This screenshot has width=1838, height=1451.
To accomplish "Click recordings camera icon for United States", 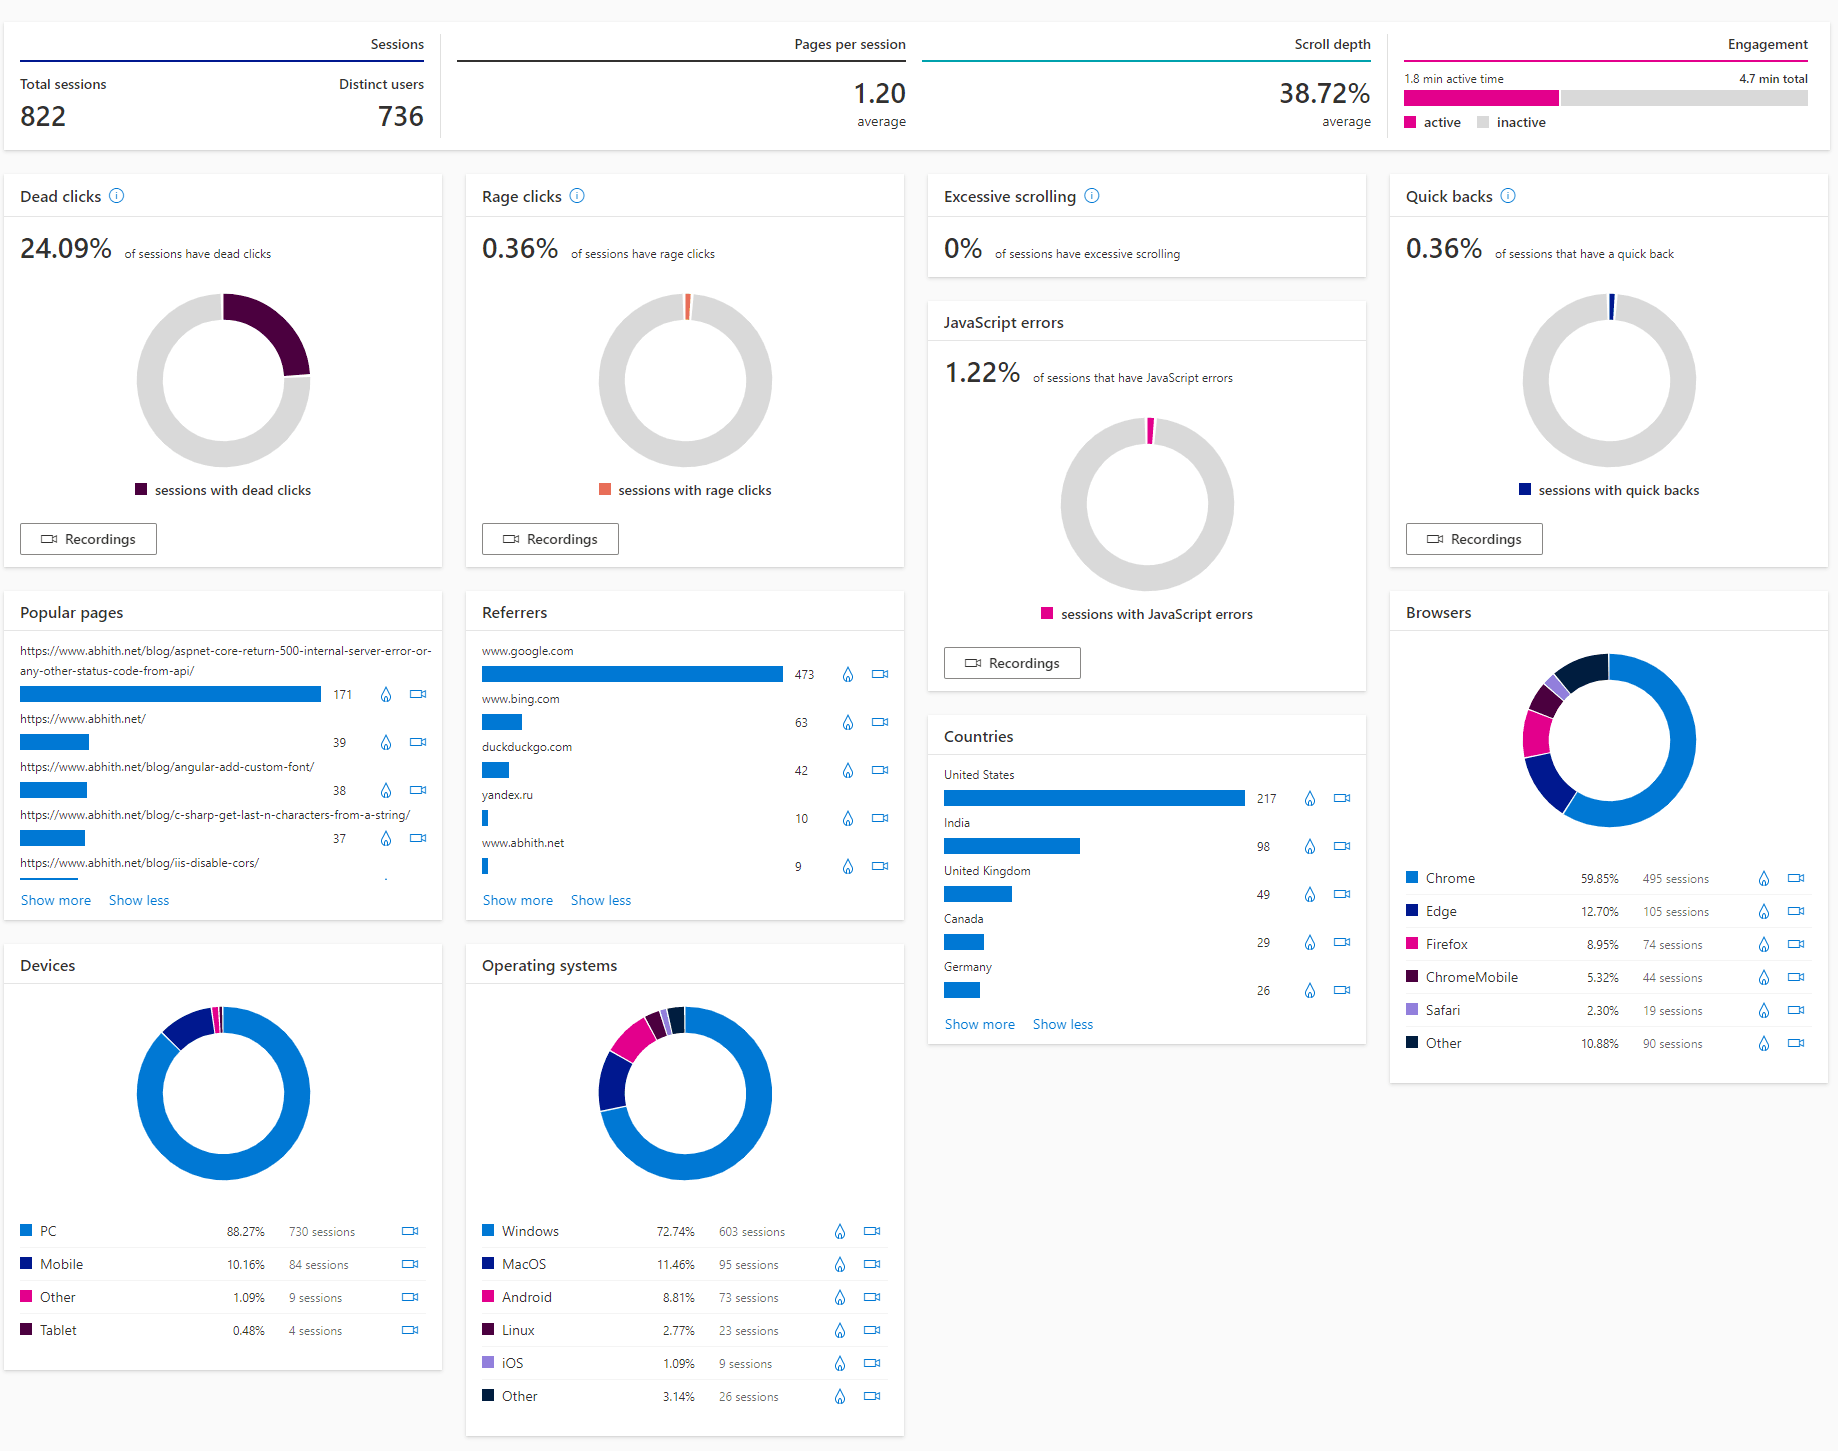I will point(1342,798).
